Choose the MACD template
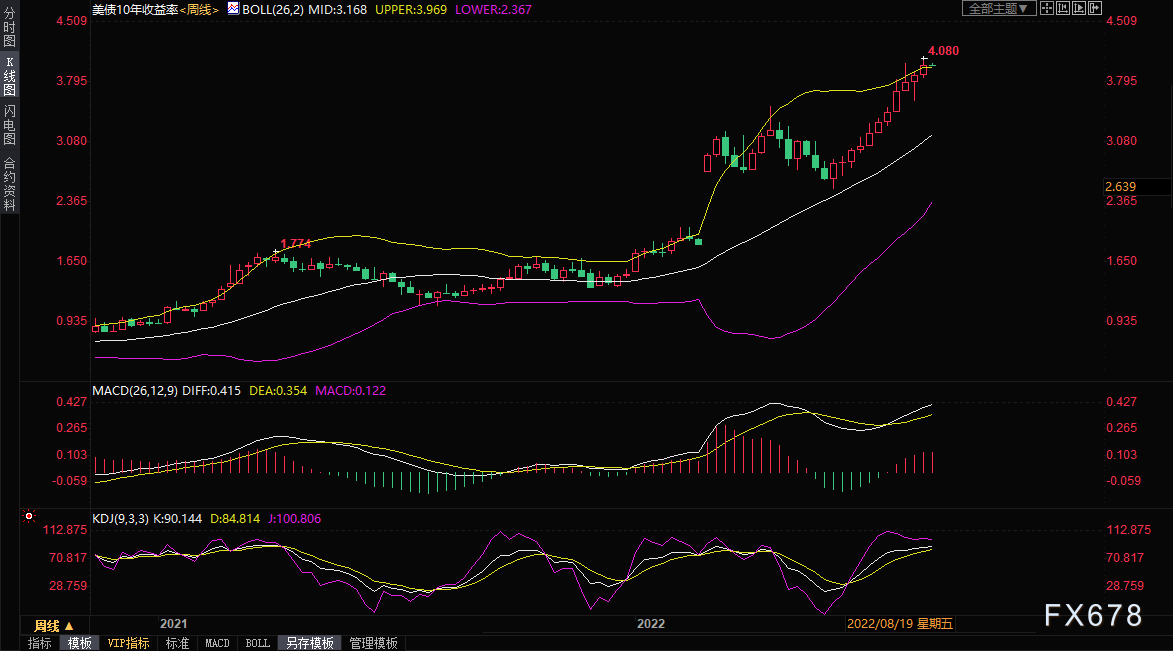This screenshot has height=651, width=1173. coord(218,644)
